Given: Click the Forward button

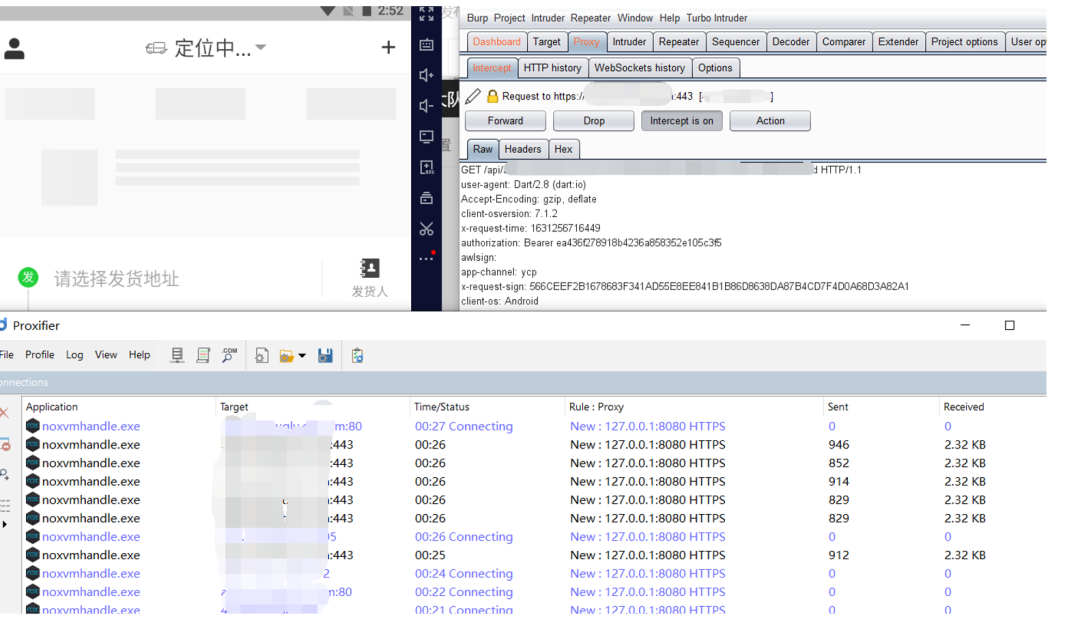Looking at the screenshot, I should [x=506, y=121].
